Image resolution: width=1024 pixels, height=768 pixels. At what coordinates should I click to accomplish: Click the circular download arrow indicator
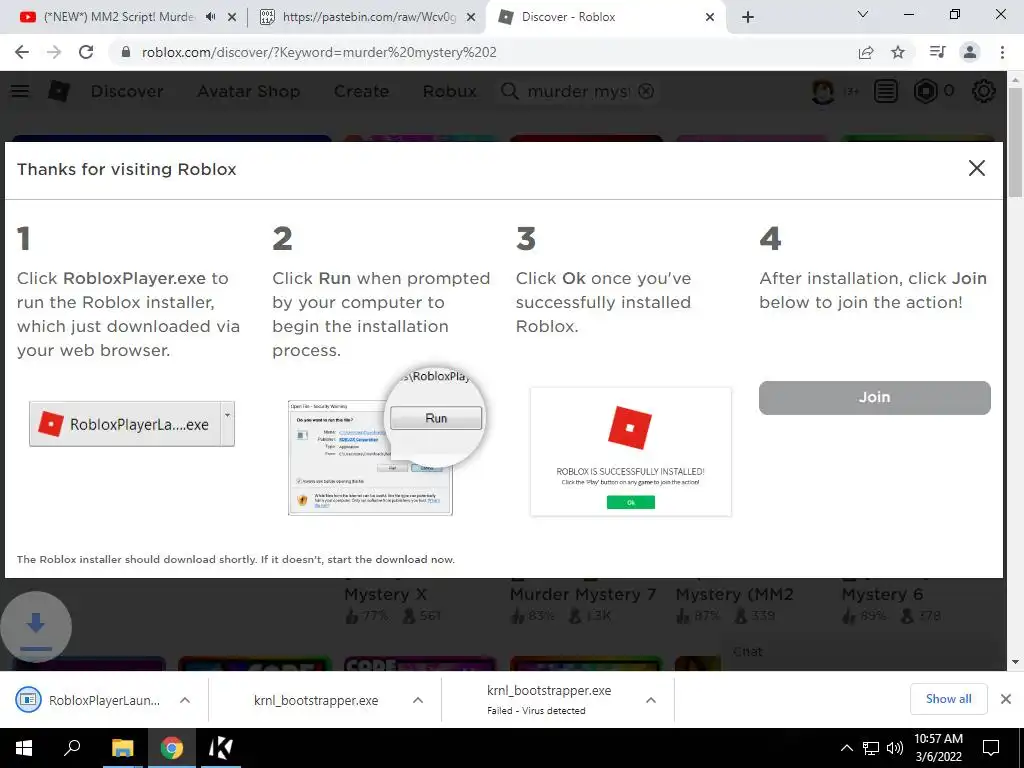tap(36, 628)
